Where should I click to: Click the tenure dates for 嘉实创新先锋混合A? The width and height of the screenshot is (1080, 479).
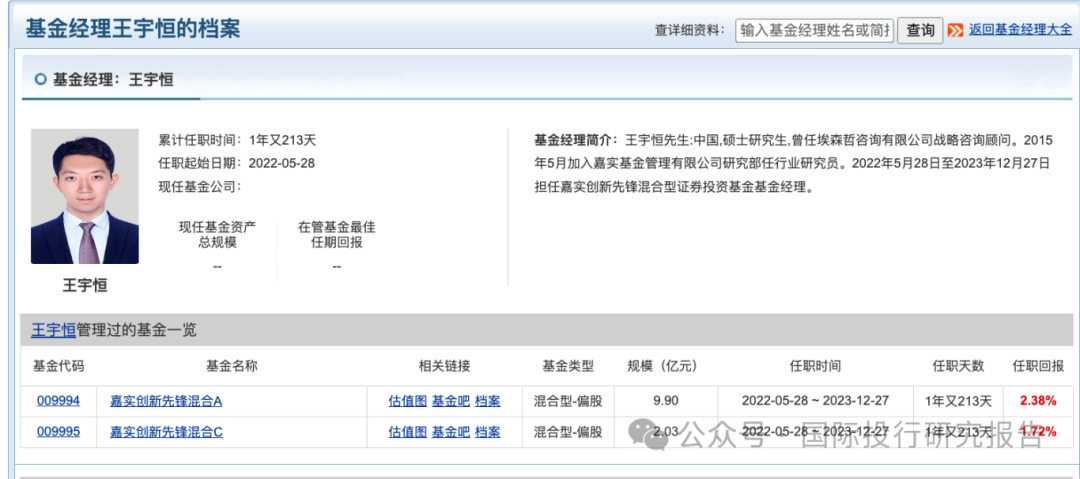coord(816,401)
